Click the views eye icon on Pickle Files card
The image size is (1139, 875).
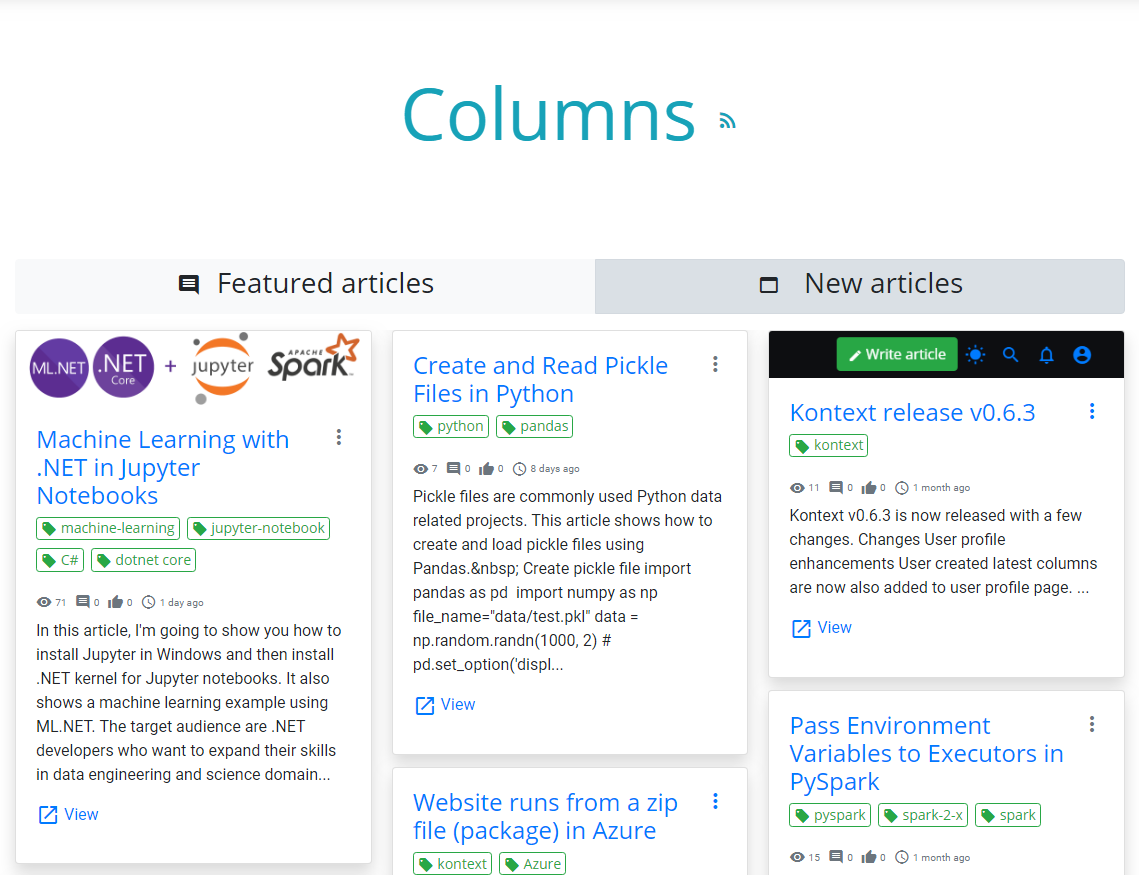click(421, 468)
